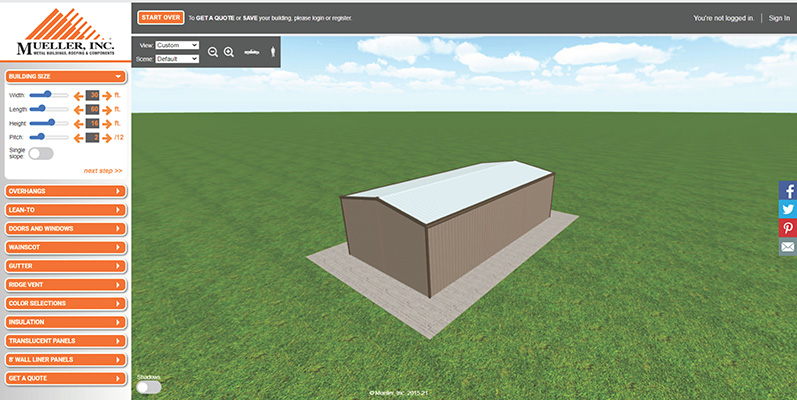The height and width of the screenshot is (400, 797).
Task: Open the Scene dropdown
Action: 177,59
